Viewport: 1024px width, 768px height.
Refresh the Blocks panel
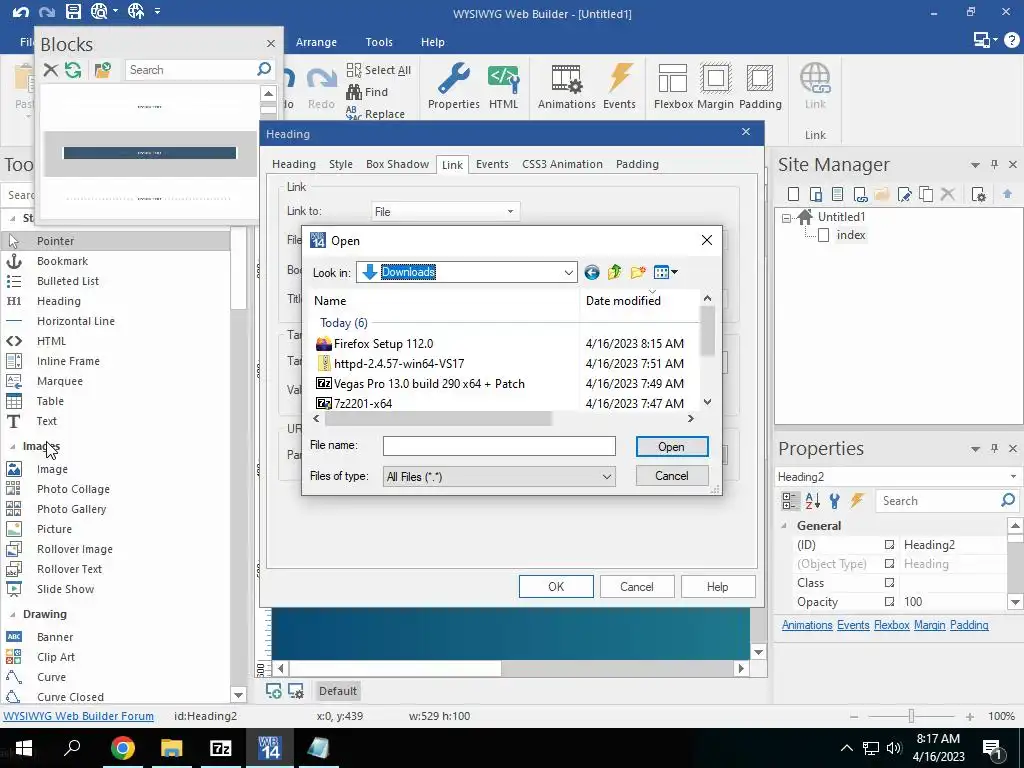click(x=73, y=70)
